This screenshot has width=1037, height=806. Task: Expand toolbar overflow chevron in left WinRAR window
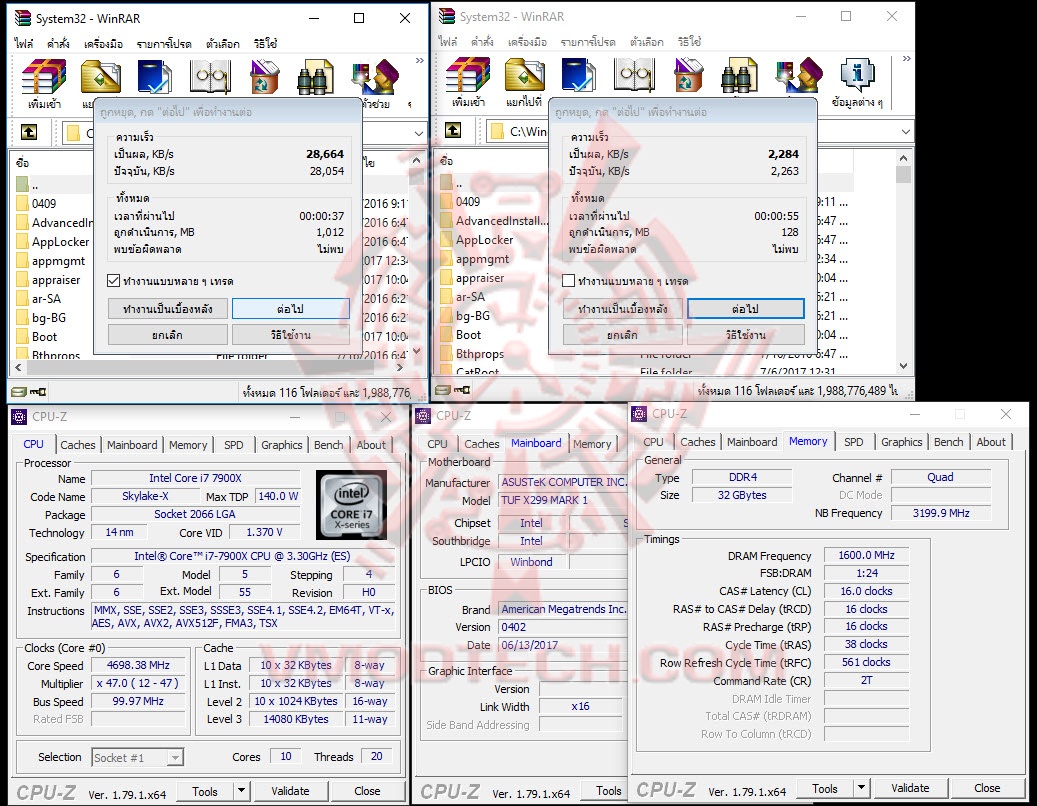pyautogui.click(x=419, y=61)
